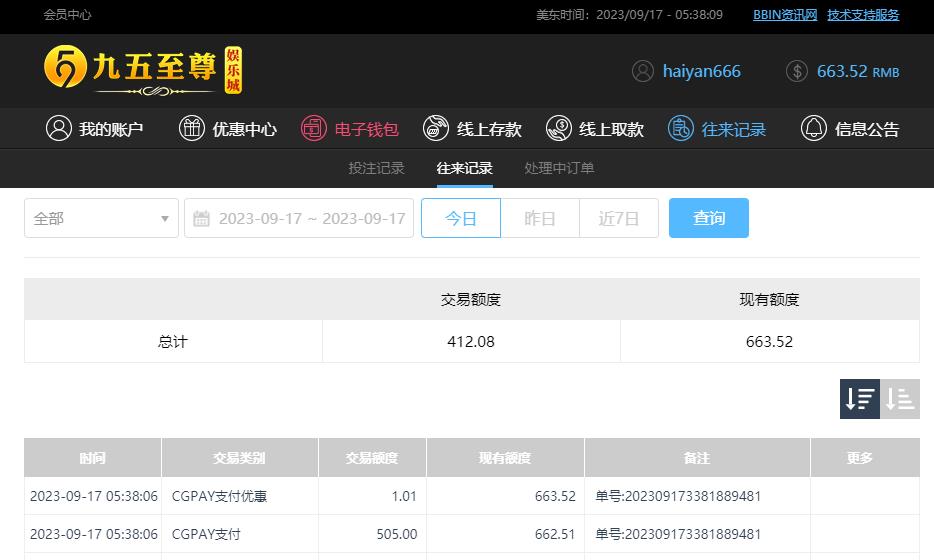Click the 更多 column header
The image size is (934, 560).
(x=865, y=458)
